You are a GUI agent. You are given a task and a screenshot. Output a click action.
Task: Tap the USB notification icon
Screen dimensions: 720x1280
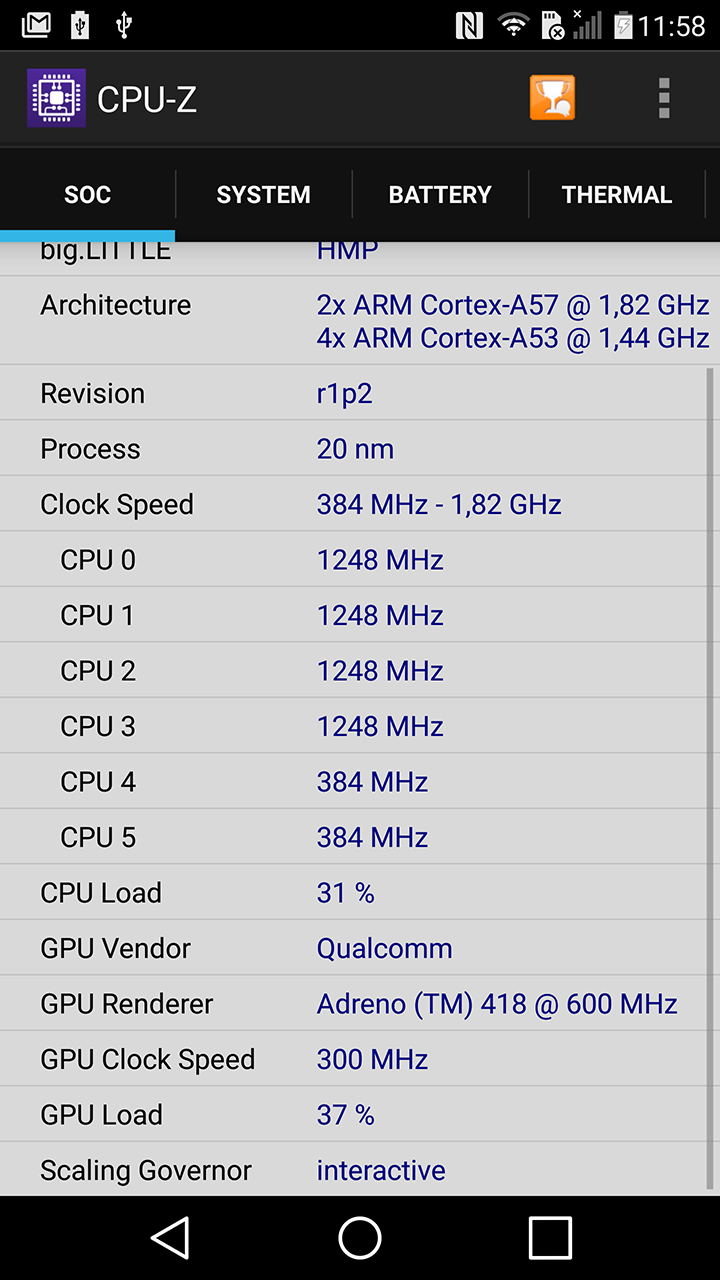(124, 25)
